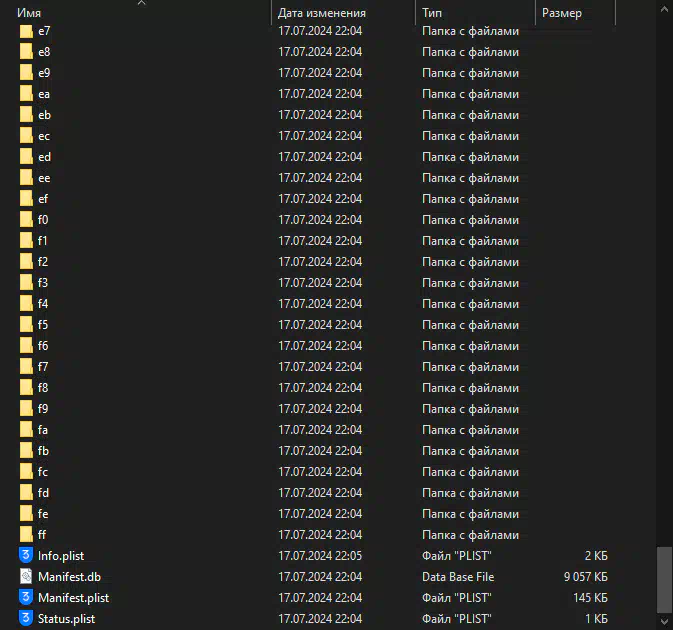This screenshot has width=673, height=630.
Task: Click the 145 КБ size cell
Action: click(x=591, y=598)
